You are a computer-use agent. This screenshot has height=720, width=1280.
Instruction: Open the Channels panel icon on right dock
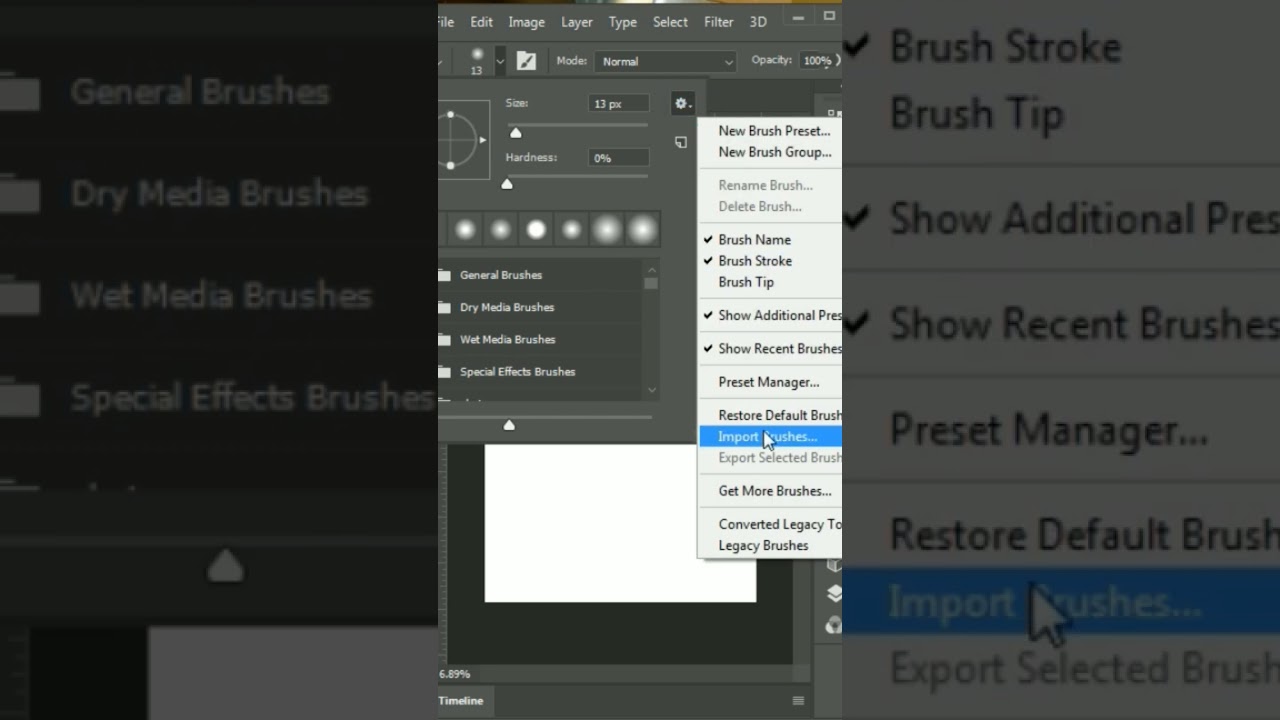834,625
